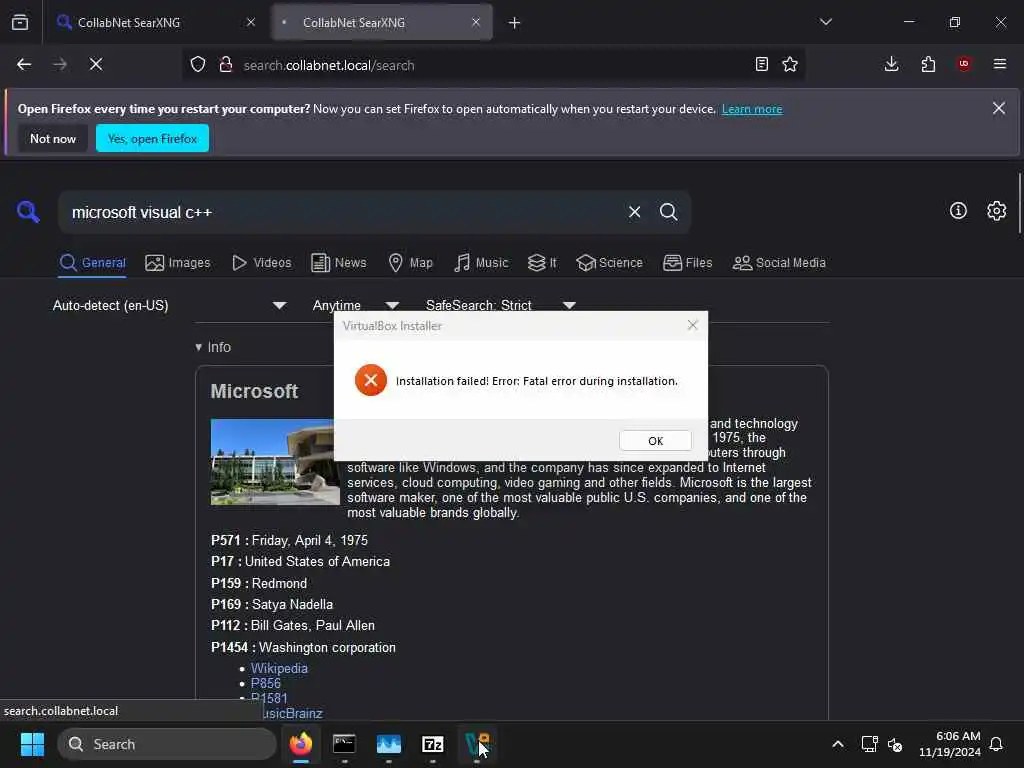This screenshot has height=768, width=1024.
Task: Open the uBlock Origin extension icon
Action: click(x=964, y=65)
